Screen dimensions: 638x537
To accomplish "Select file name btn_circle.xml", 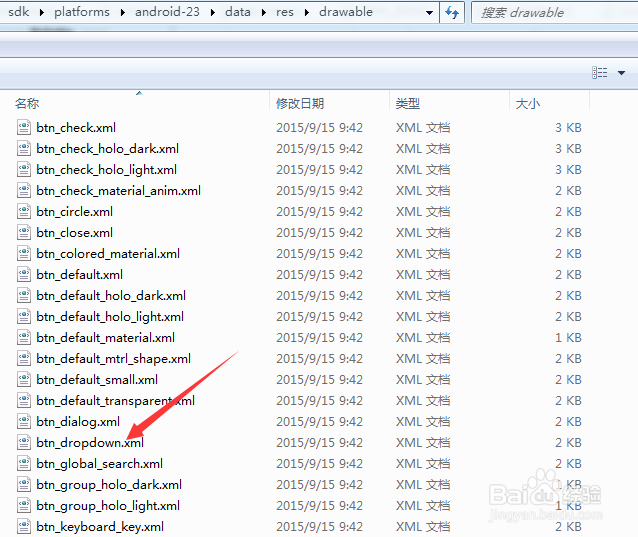I will [x=74, y=212].
